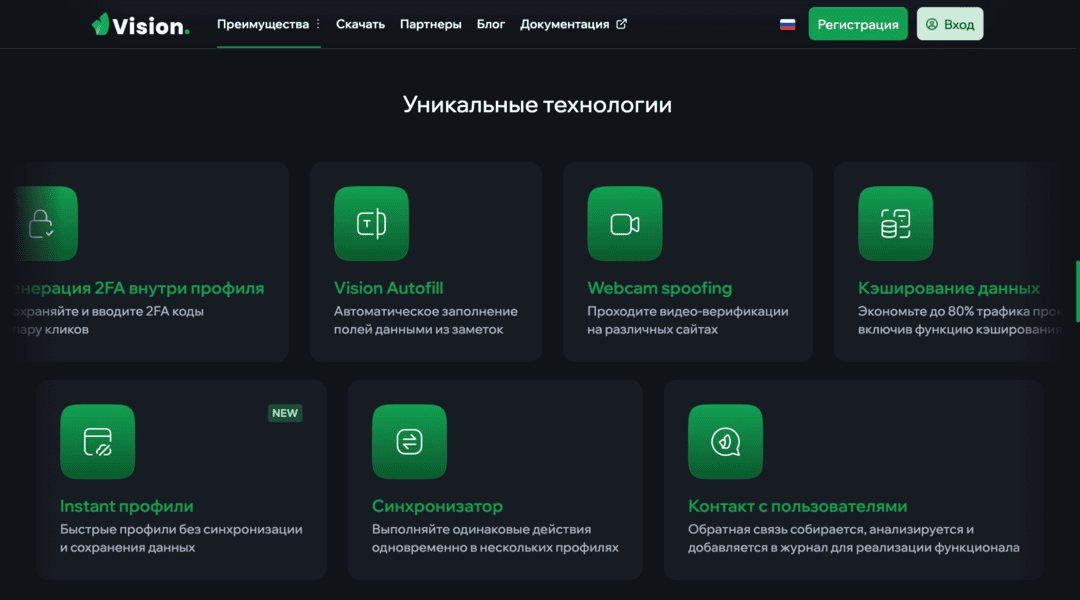This screenshot has width=1080, height=600.
Task: Click text 'Проходите видео-верификации на различных сайтах'
Action: 688,320
